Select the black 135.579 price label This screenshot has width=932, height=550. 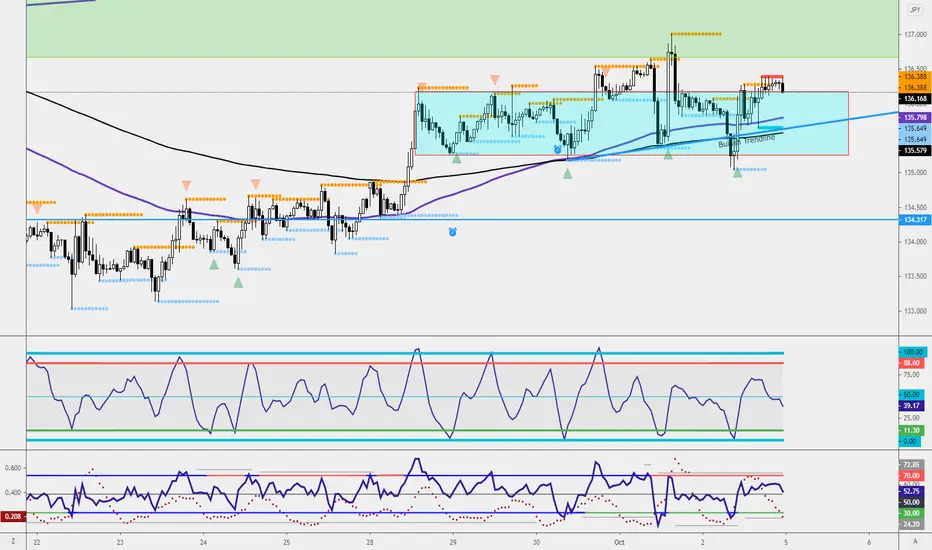[x=915, y=150]
